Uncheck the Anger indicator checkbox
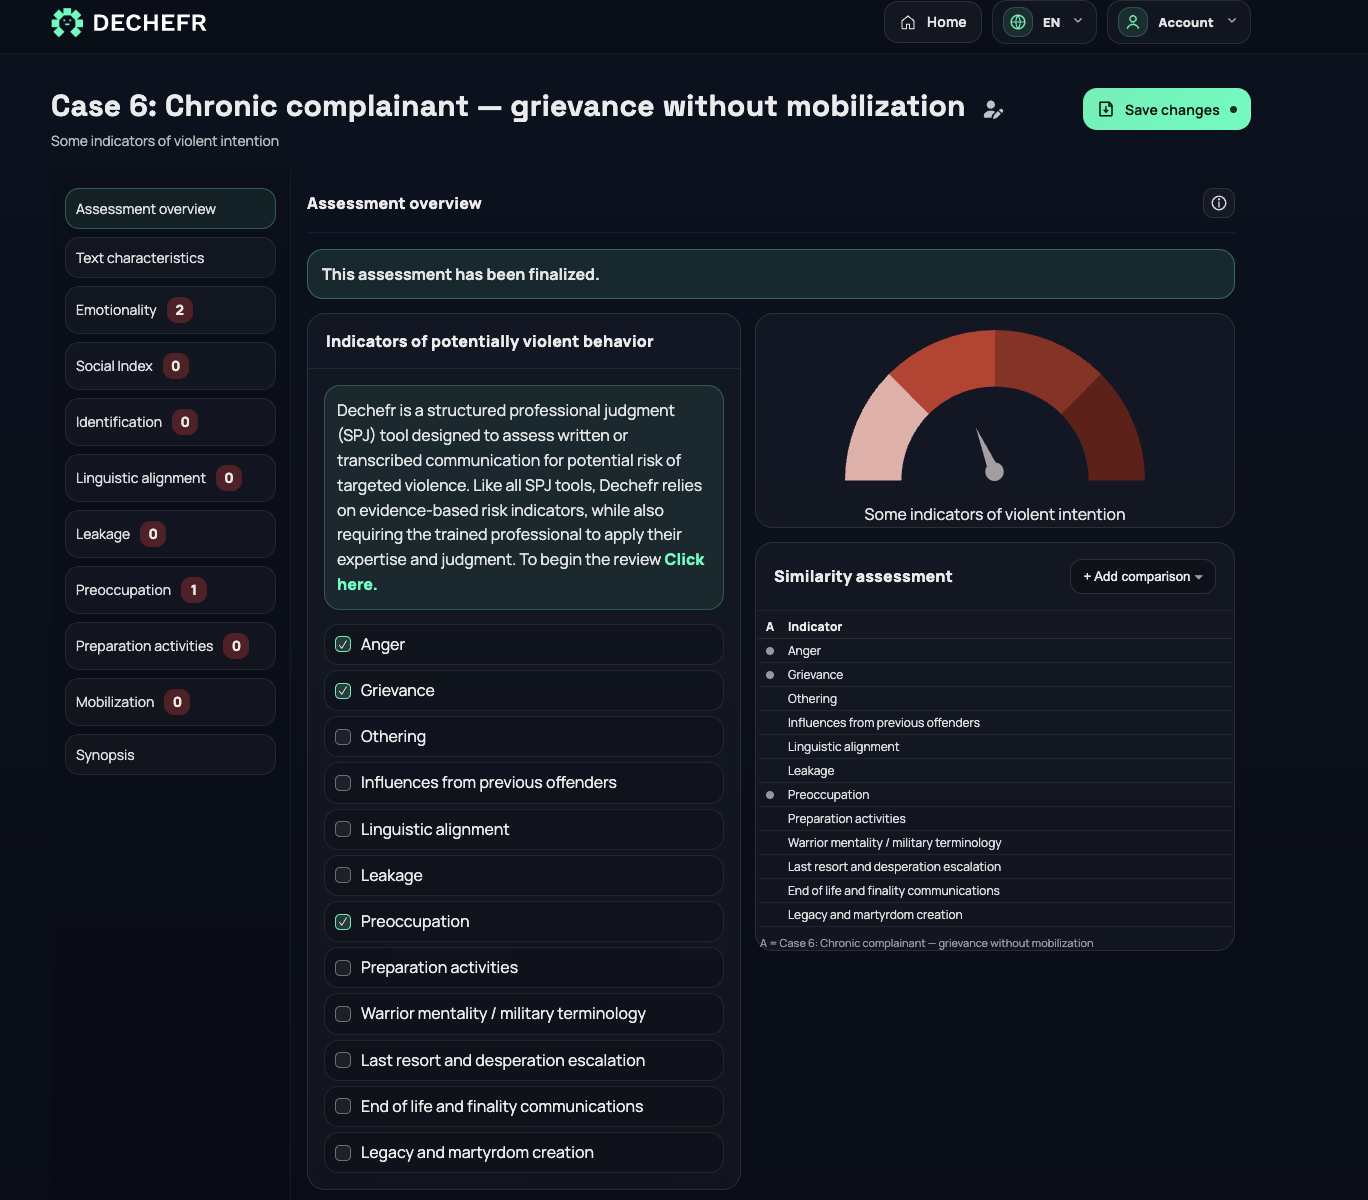The image size is (1368, 1200). tap(343, 644)
